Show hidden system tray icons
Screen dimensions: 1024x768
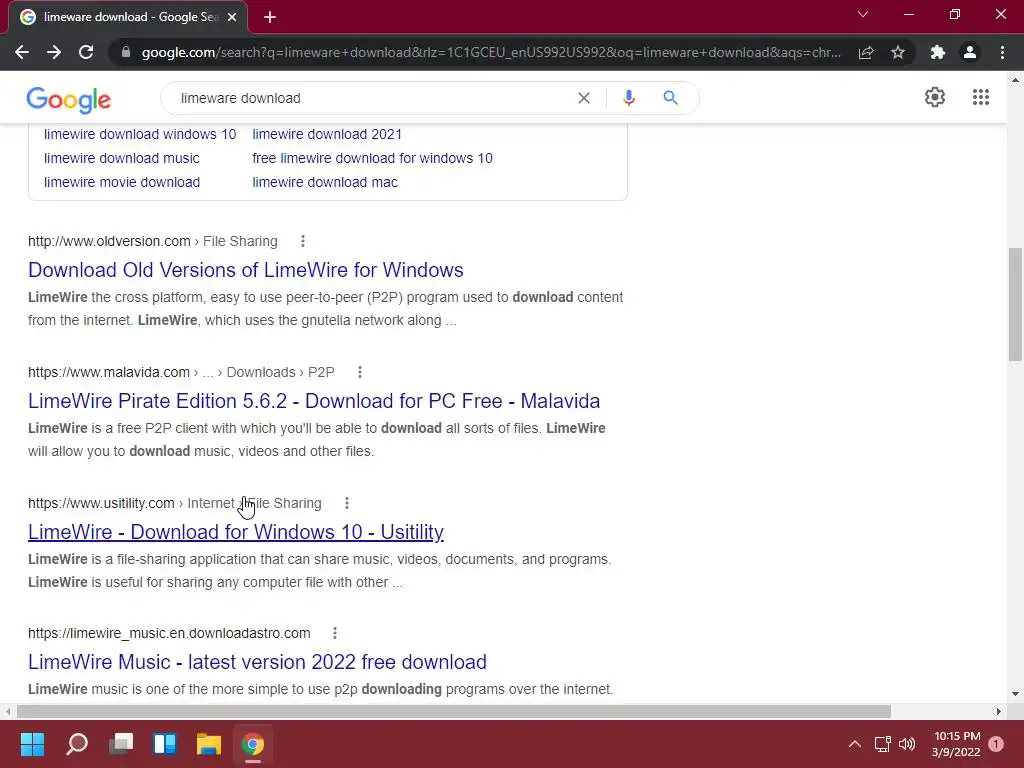pos(854,744)
